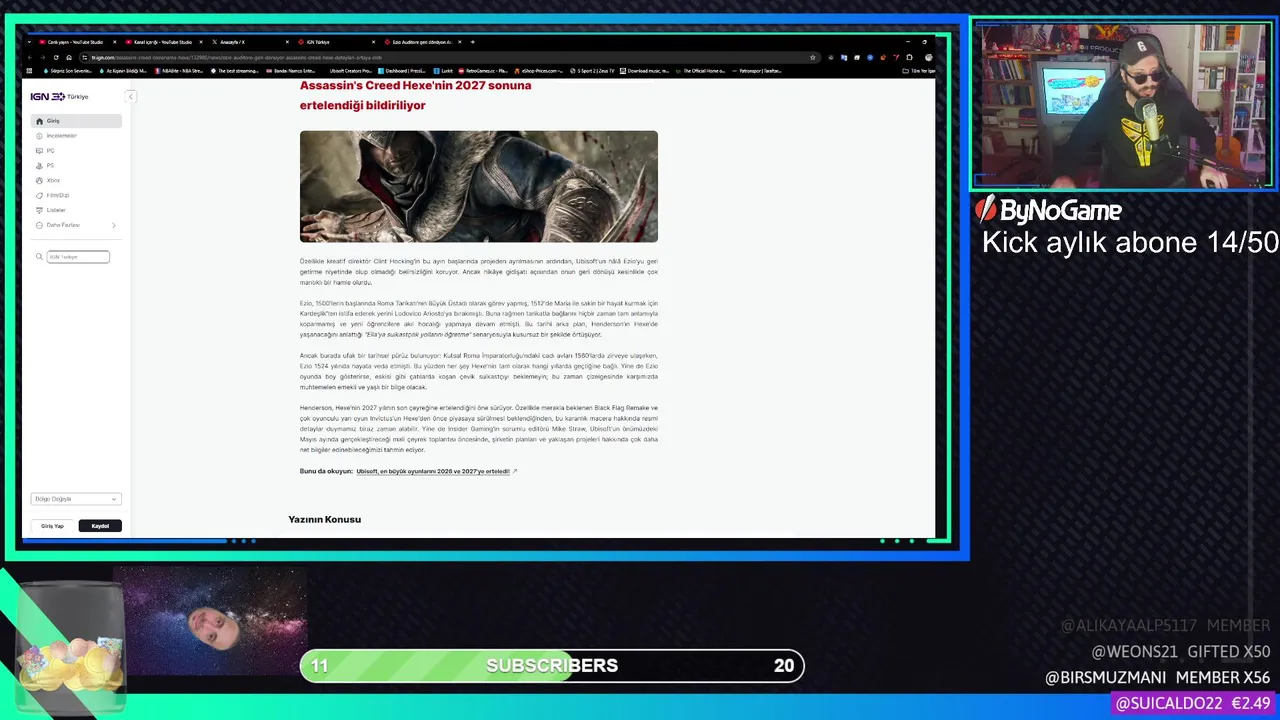Open the eShop-Prices.com bookmark

point(539,71)
